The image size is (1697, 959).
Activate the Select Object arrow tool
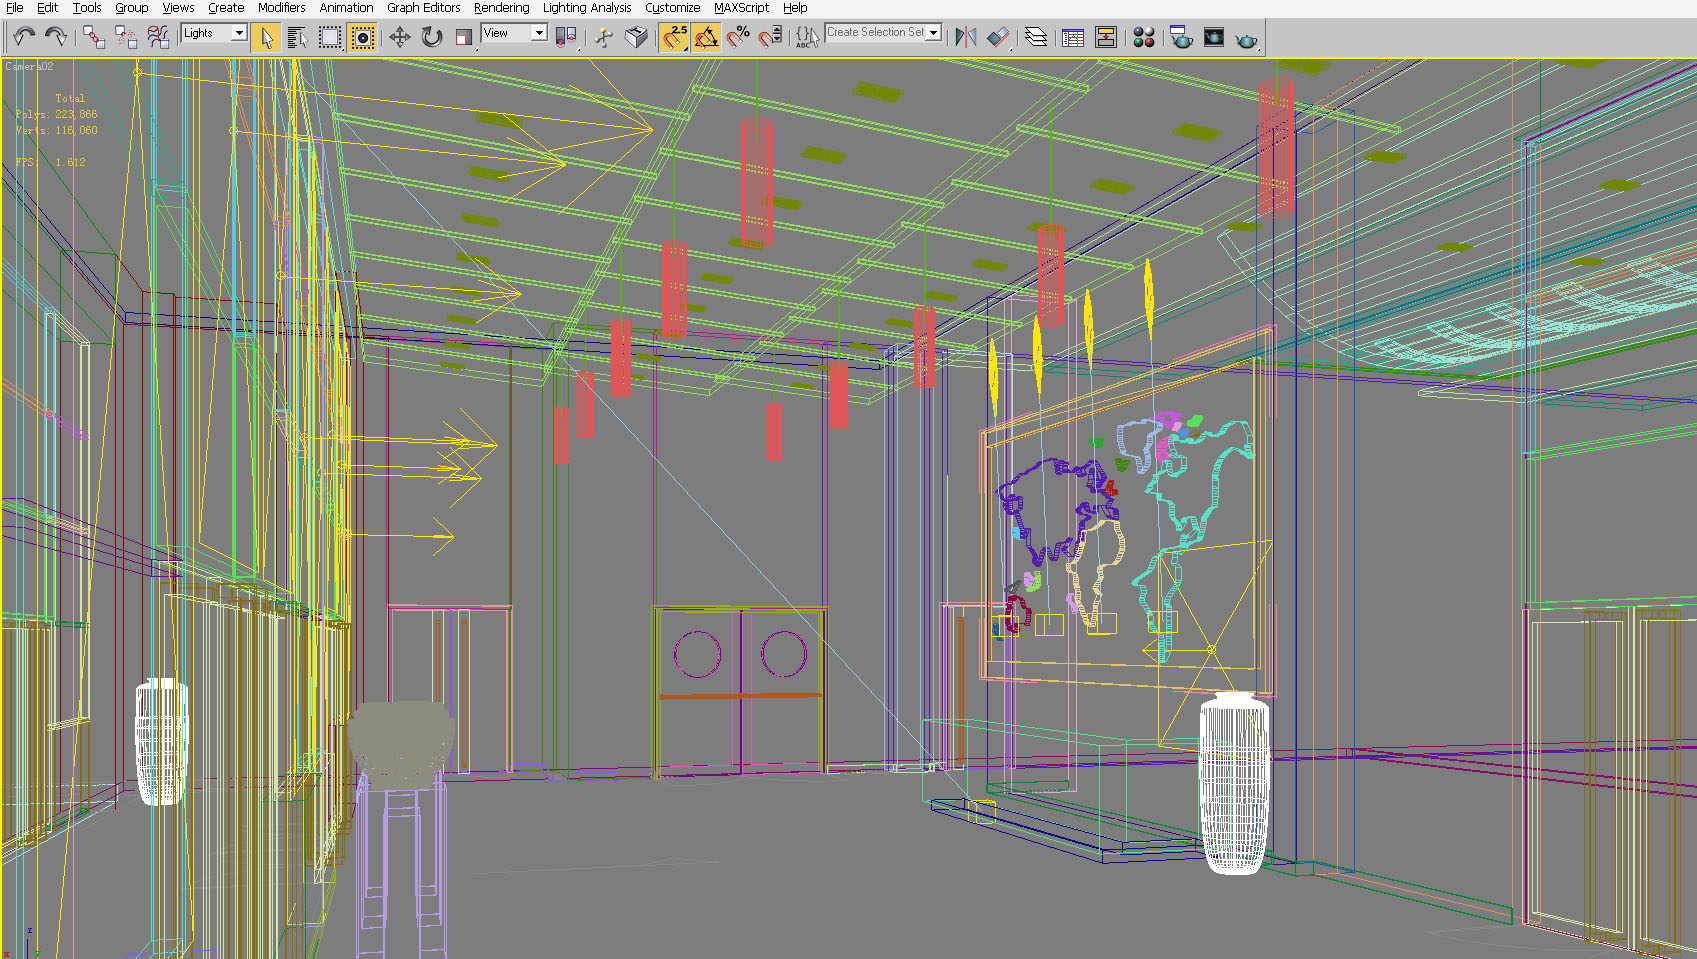click(x=265, y=37)
